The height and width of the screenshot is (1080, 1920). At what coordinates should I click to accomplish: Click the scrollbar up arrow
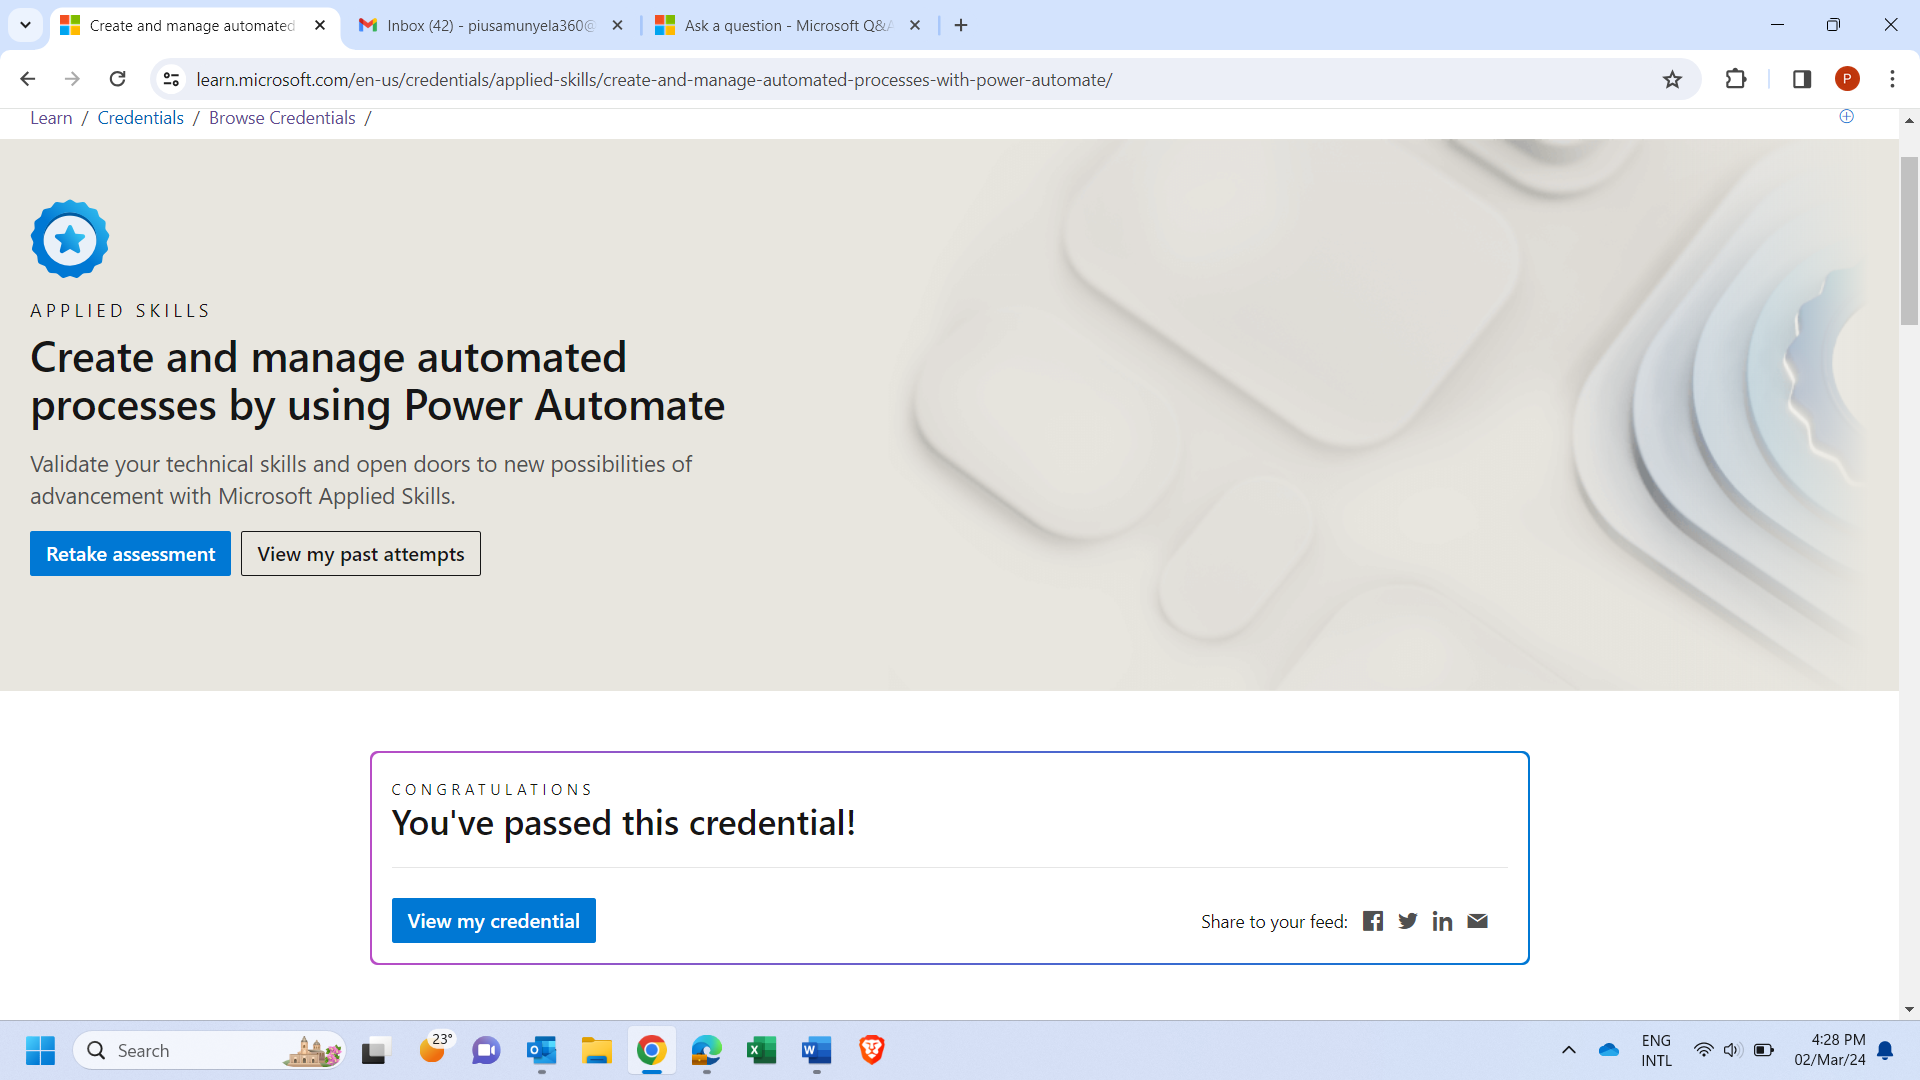click(1909, 120)
